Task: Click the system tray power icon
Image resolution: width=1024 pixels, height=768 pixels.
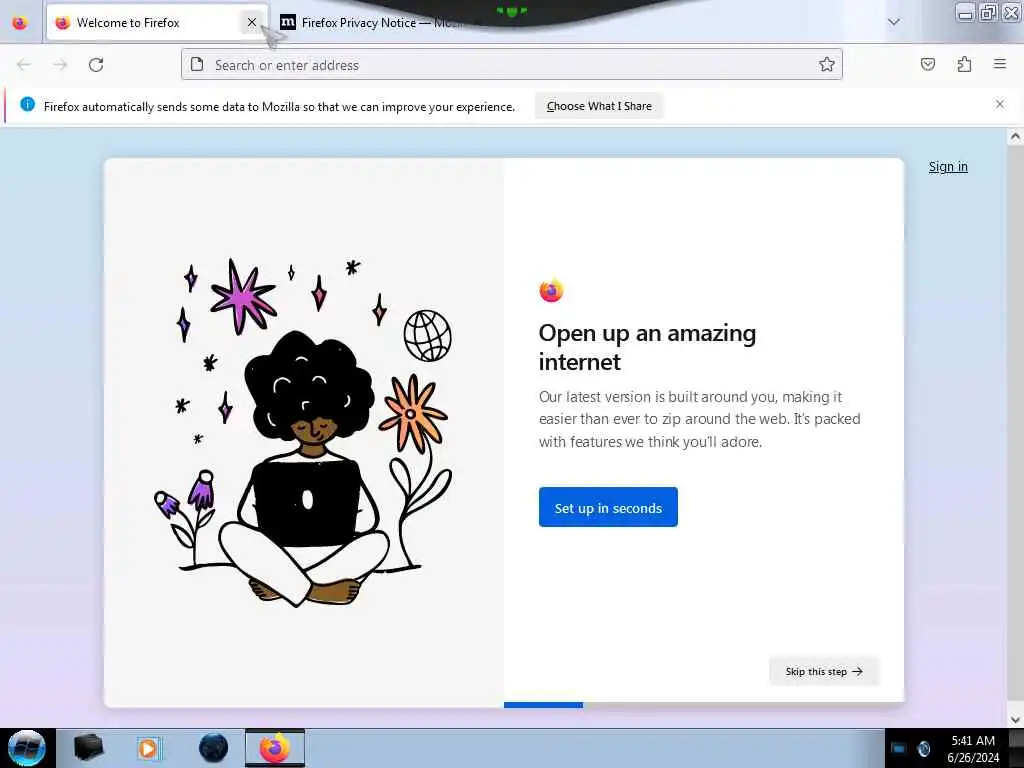Action: point(923,748)
